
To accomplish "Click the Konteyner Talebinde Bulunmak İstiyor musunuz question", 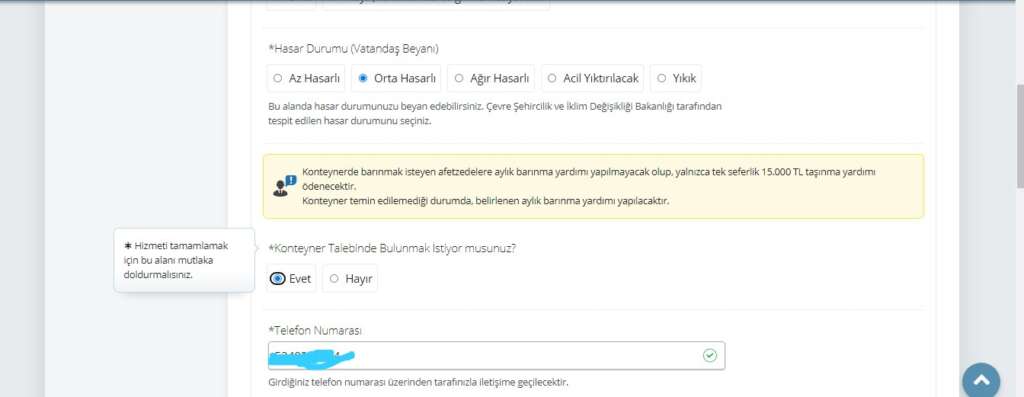I will tap(392, 248).
